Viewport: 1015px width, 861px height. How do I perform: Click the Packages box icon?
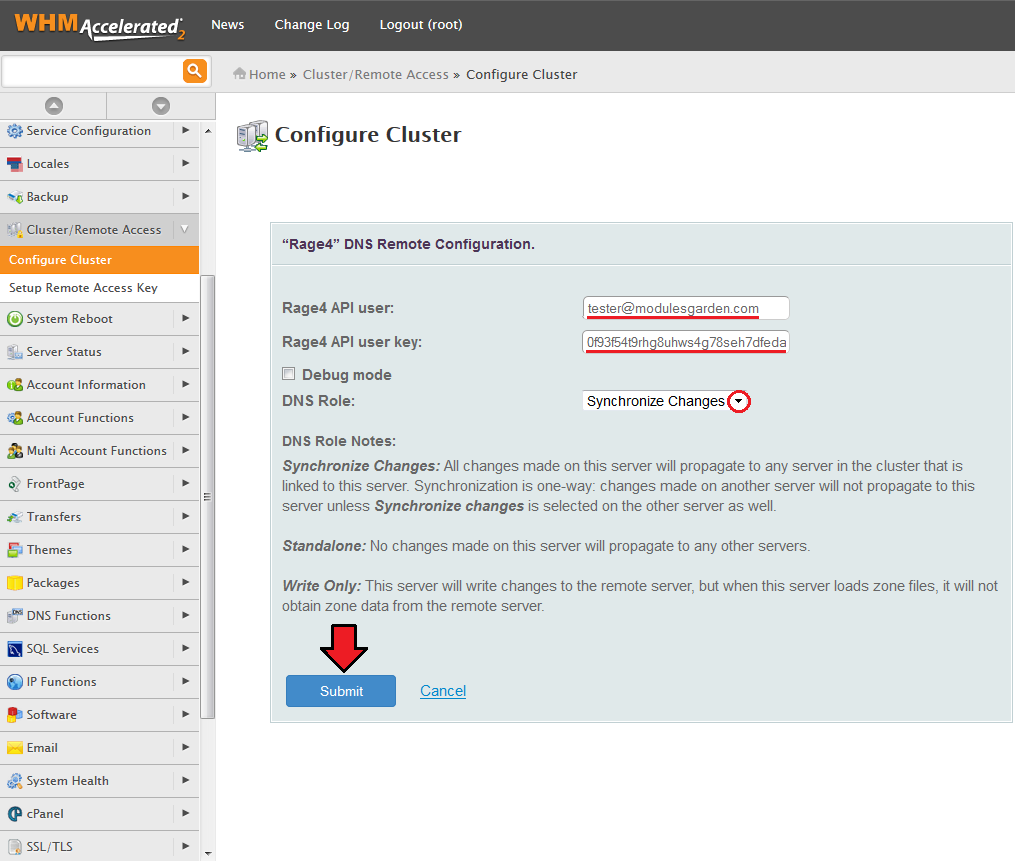[14, 583]
